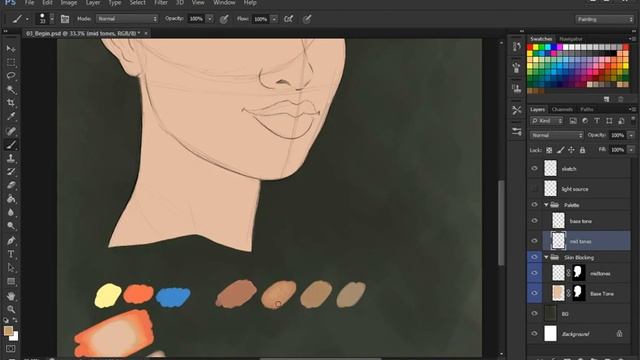Hide the BG layer
Viewport: 640px width, 360px height.
pyautogui.click(x=534, y=313)
